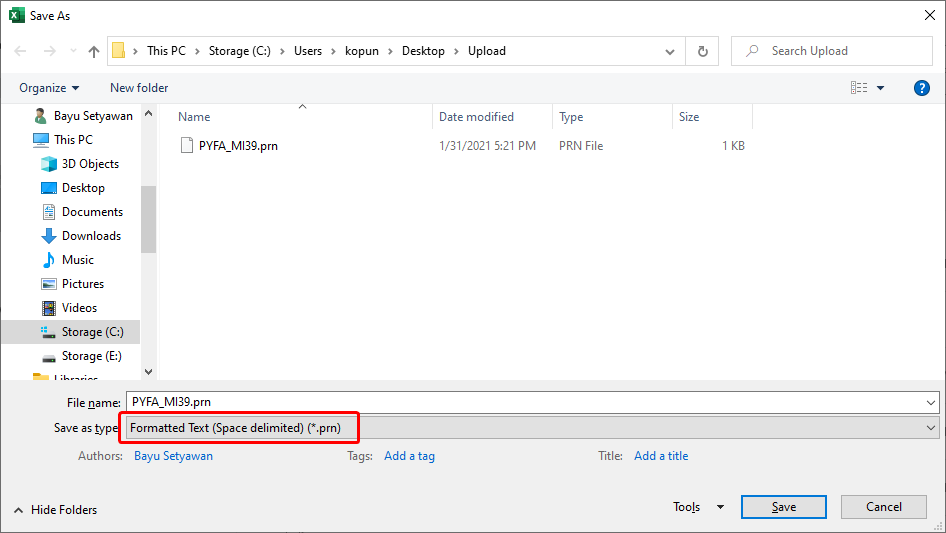Click the Downloads arrow icon

coord(49,237)
